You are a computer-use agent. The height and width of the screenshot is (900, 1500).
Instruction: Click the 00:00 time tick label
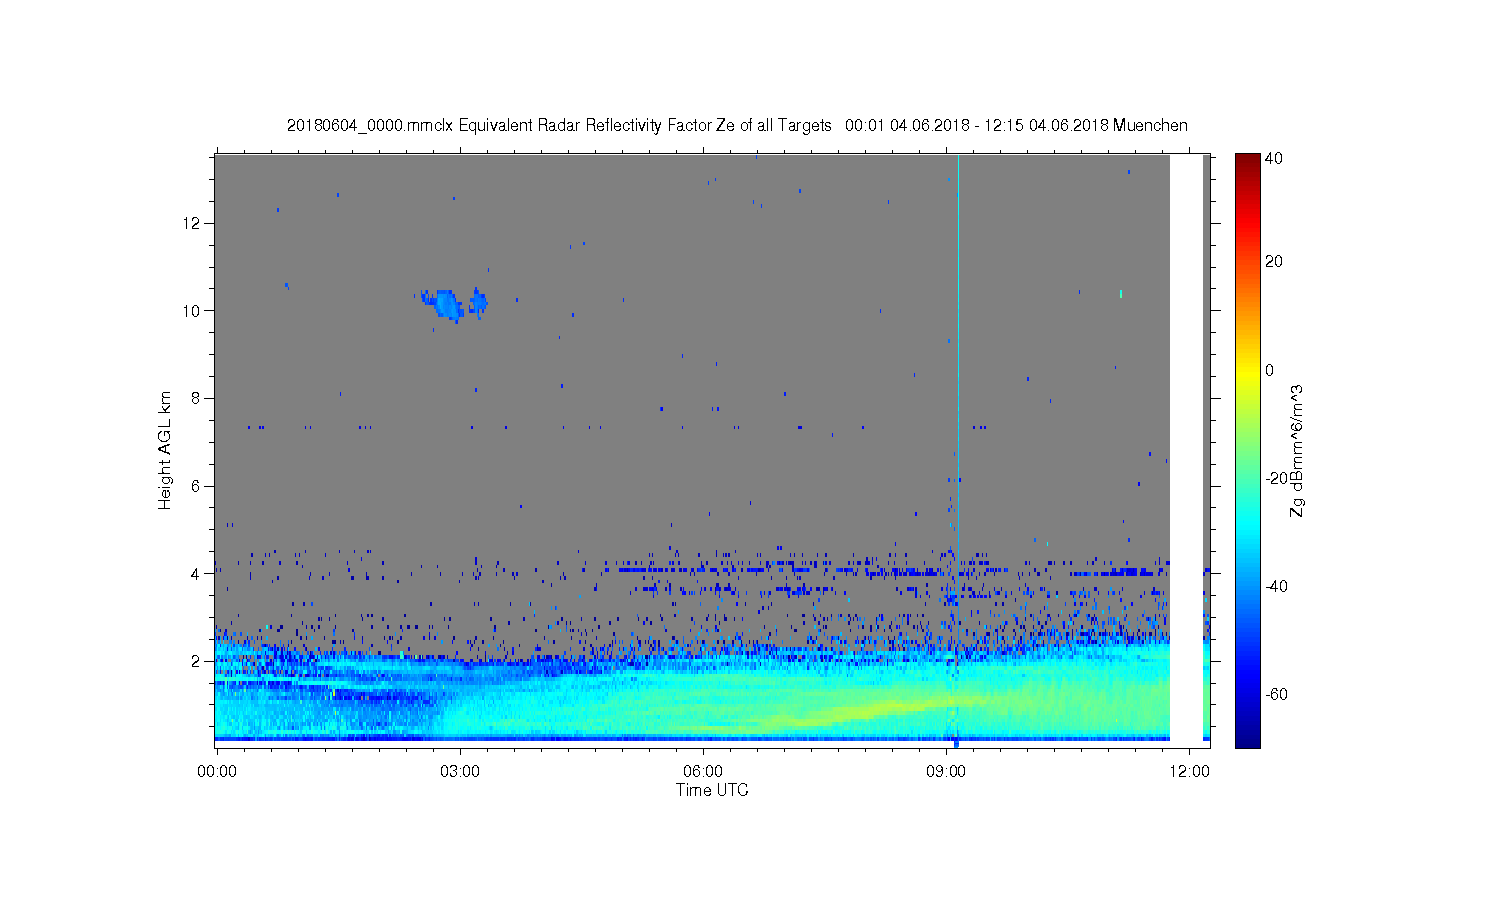[217, 772]
